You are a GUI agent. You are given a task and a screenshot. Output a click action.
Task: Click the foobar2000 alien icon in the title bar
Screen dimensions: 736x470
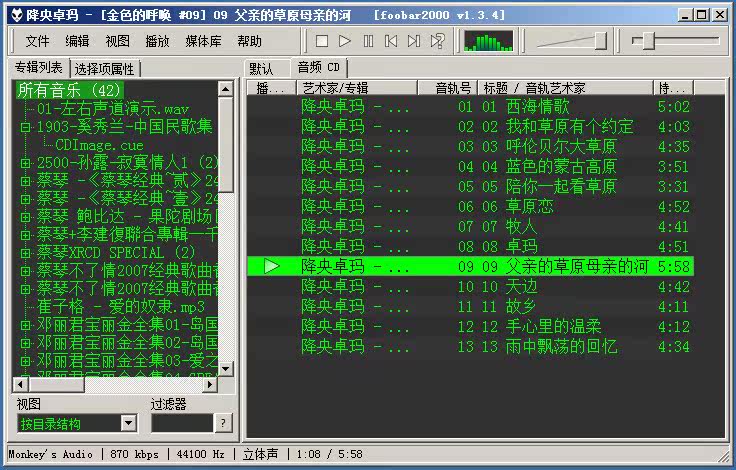tap(17, 15)
